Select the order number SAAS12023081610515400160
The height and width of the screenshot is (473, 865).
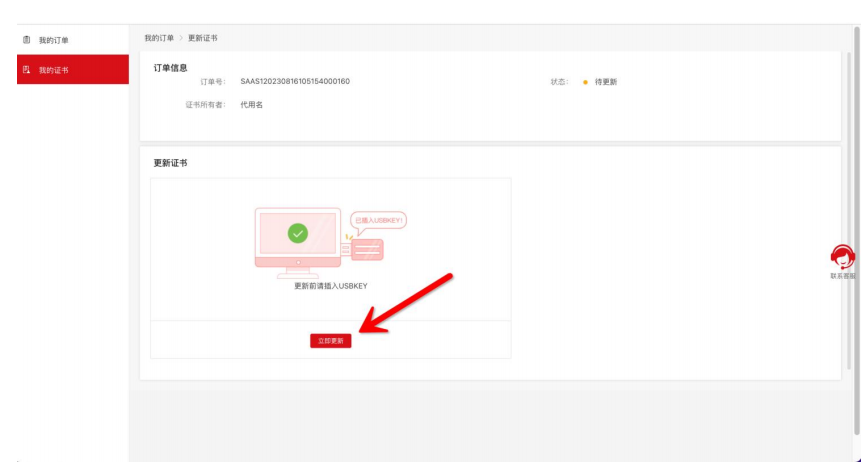(x=295, y=81)
